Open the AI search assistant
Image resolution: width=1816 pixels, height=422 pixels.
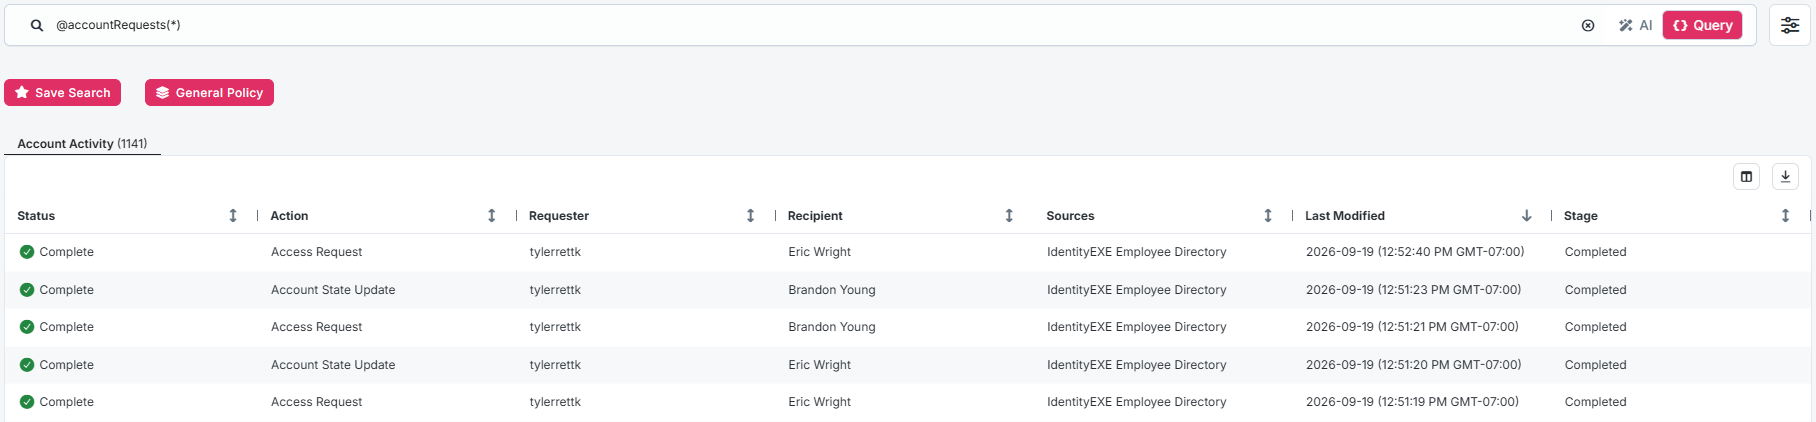(1635, 26)
